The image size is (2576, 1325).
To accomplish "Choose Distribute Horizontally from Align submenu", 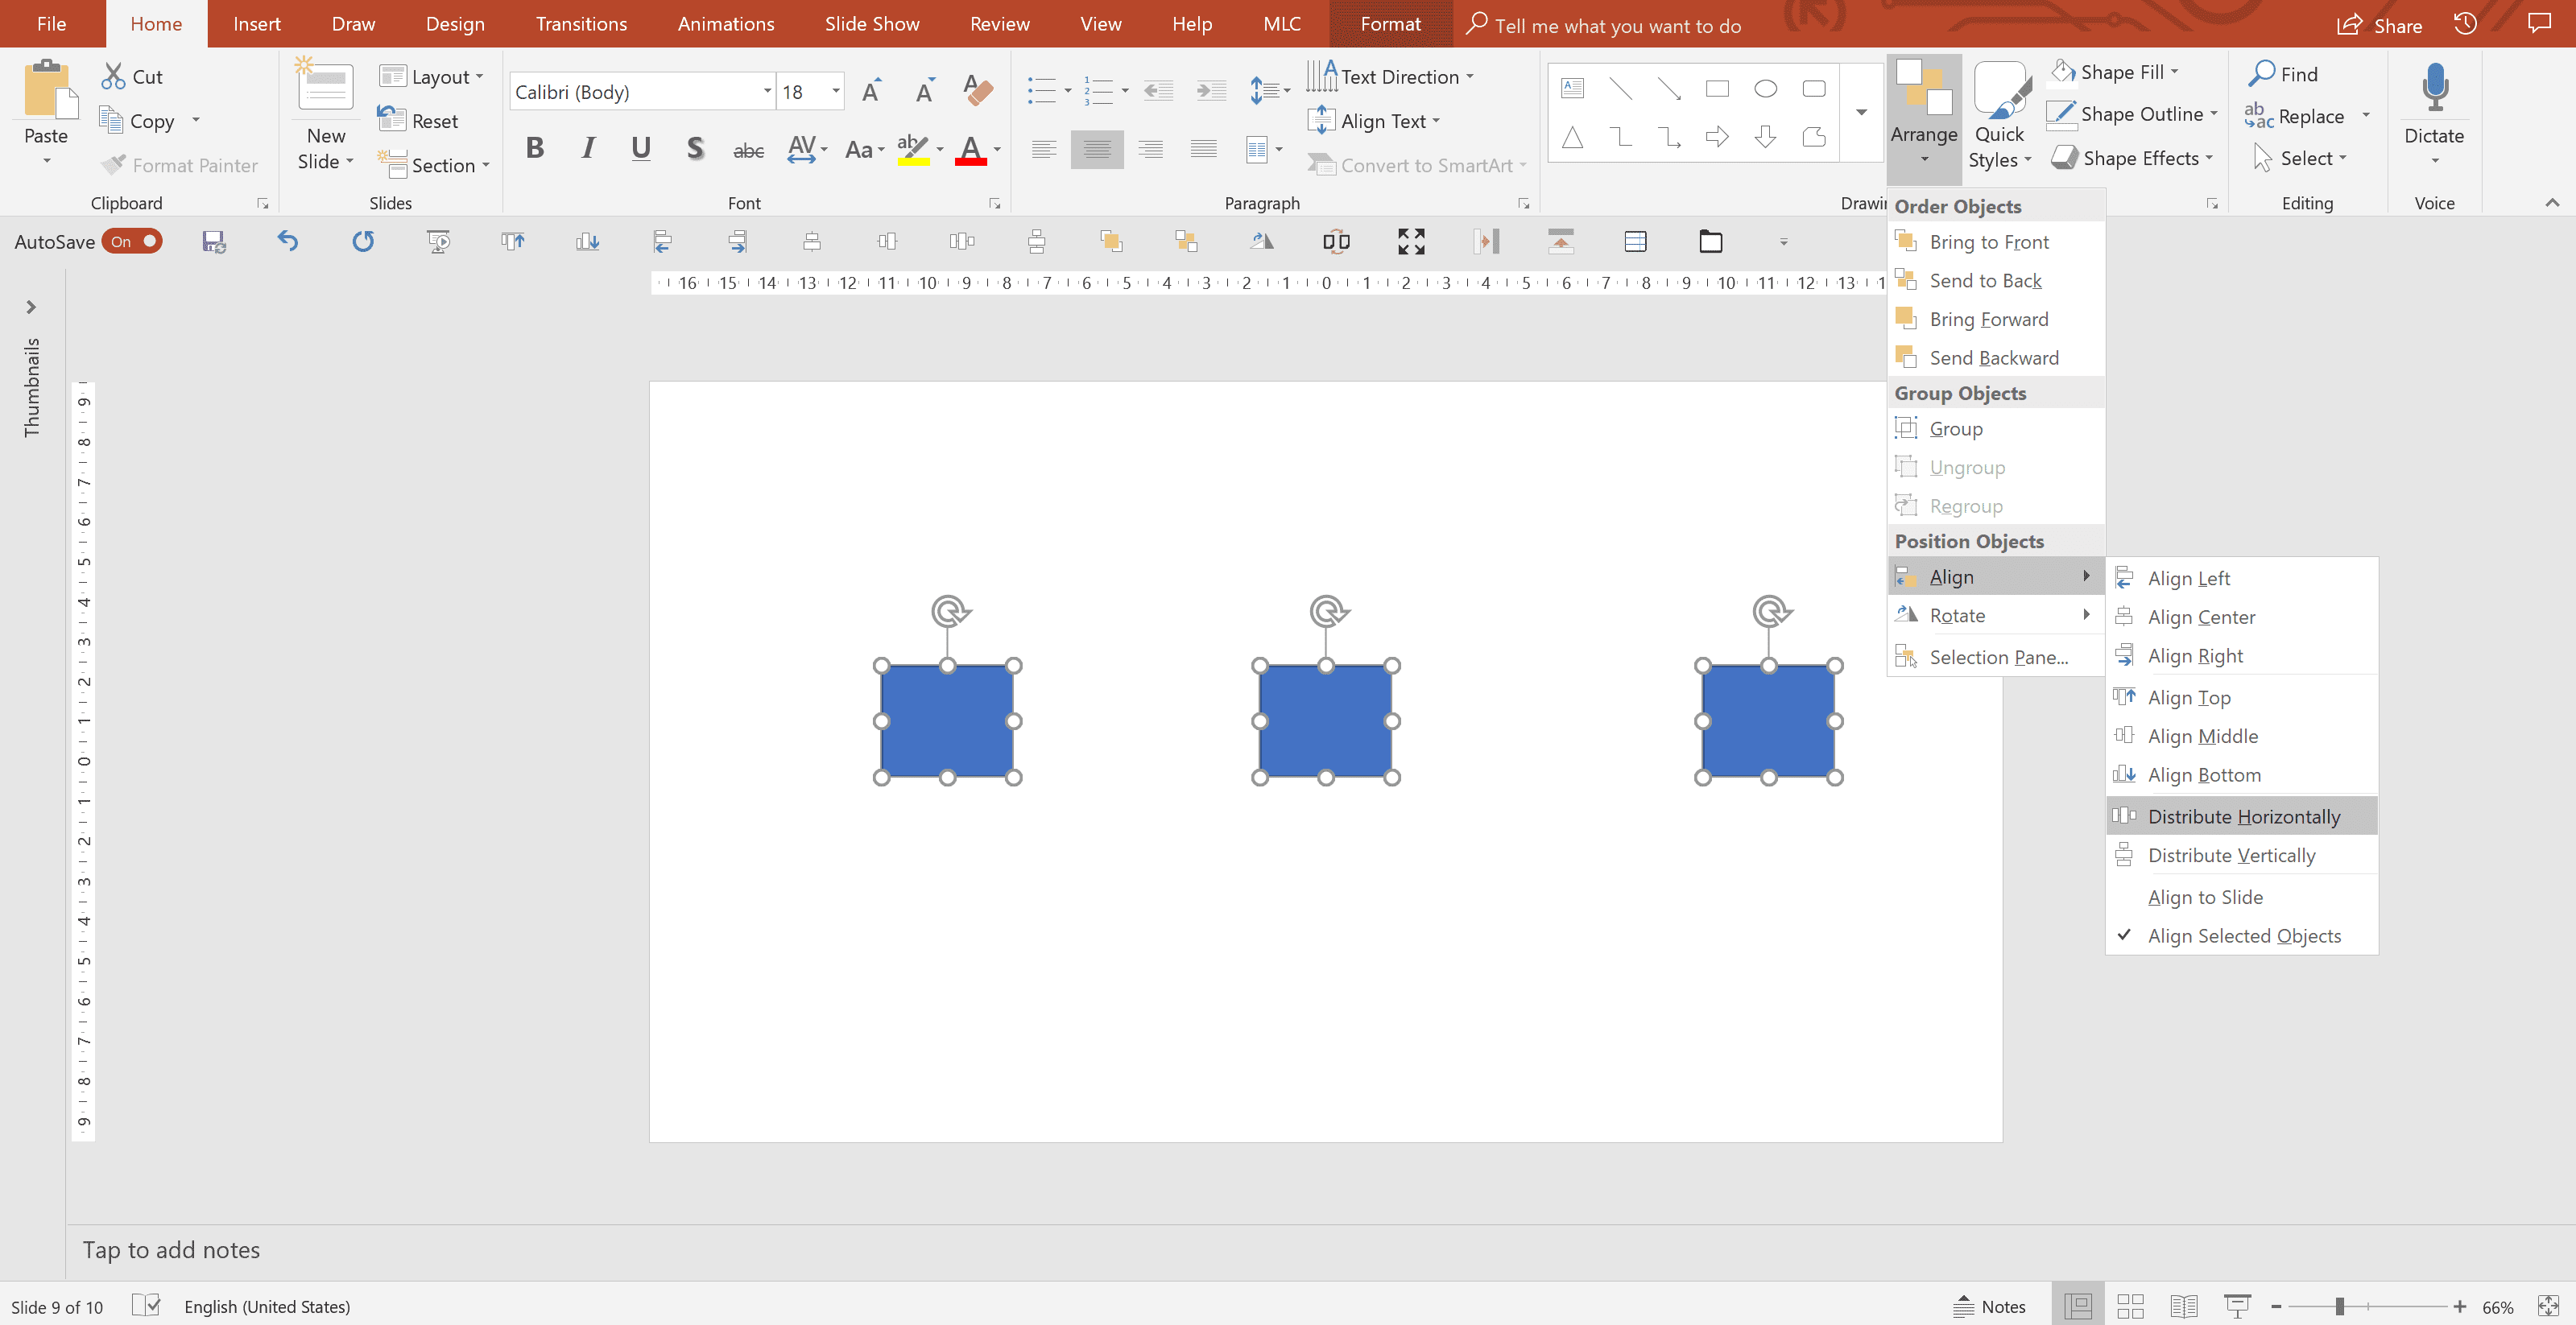I will (2243, 816).
